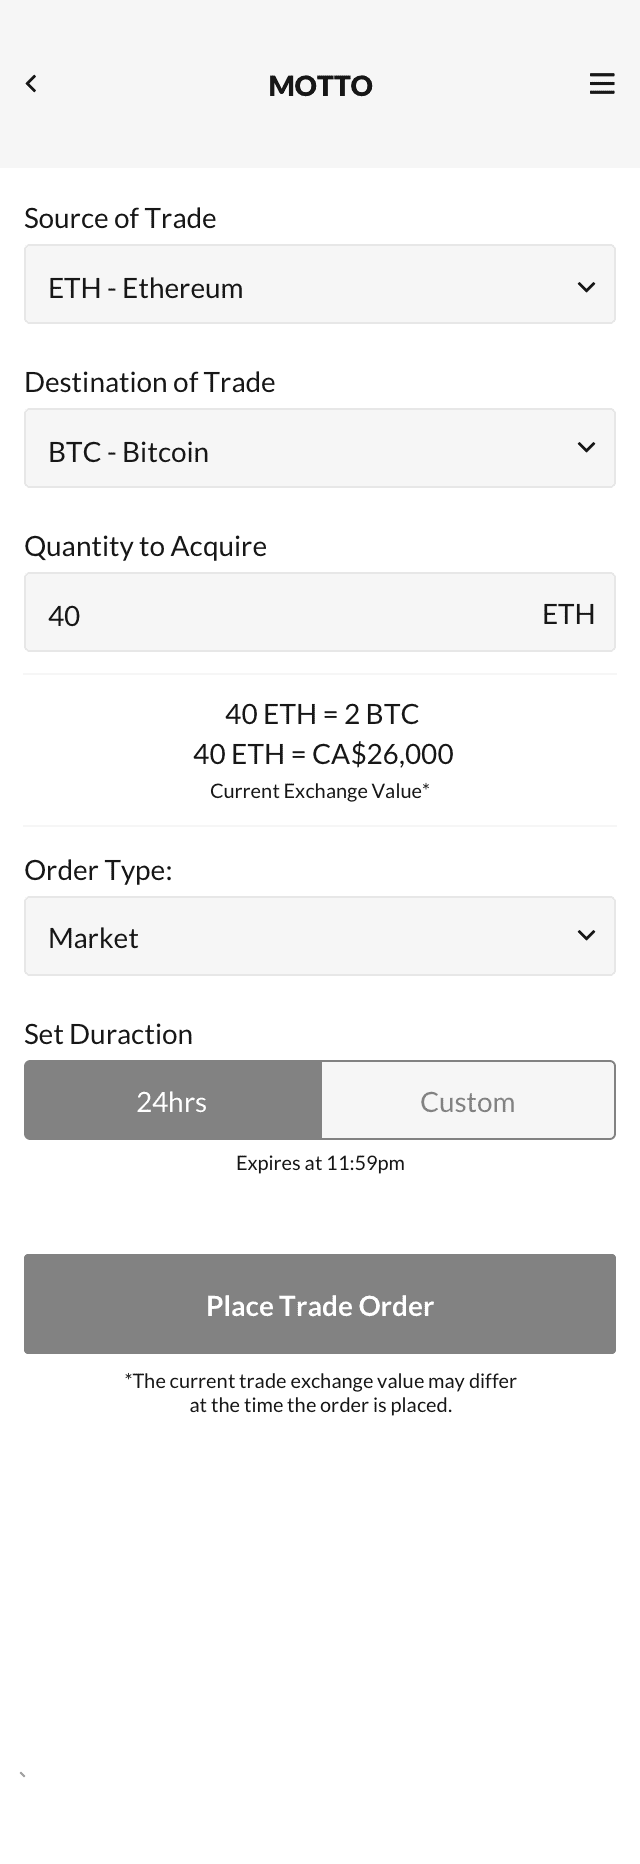Click the ETH unit label in quantity field

point(568,614)
